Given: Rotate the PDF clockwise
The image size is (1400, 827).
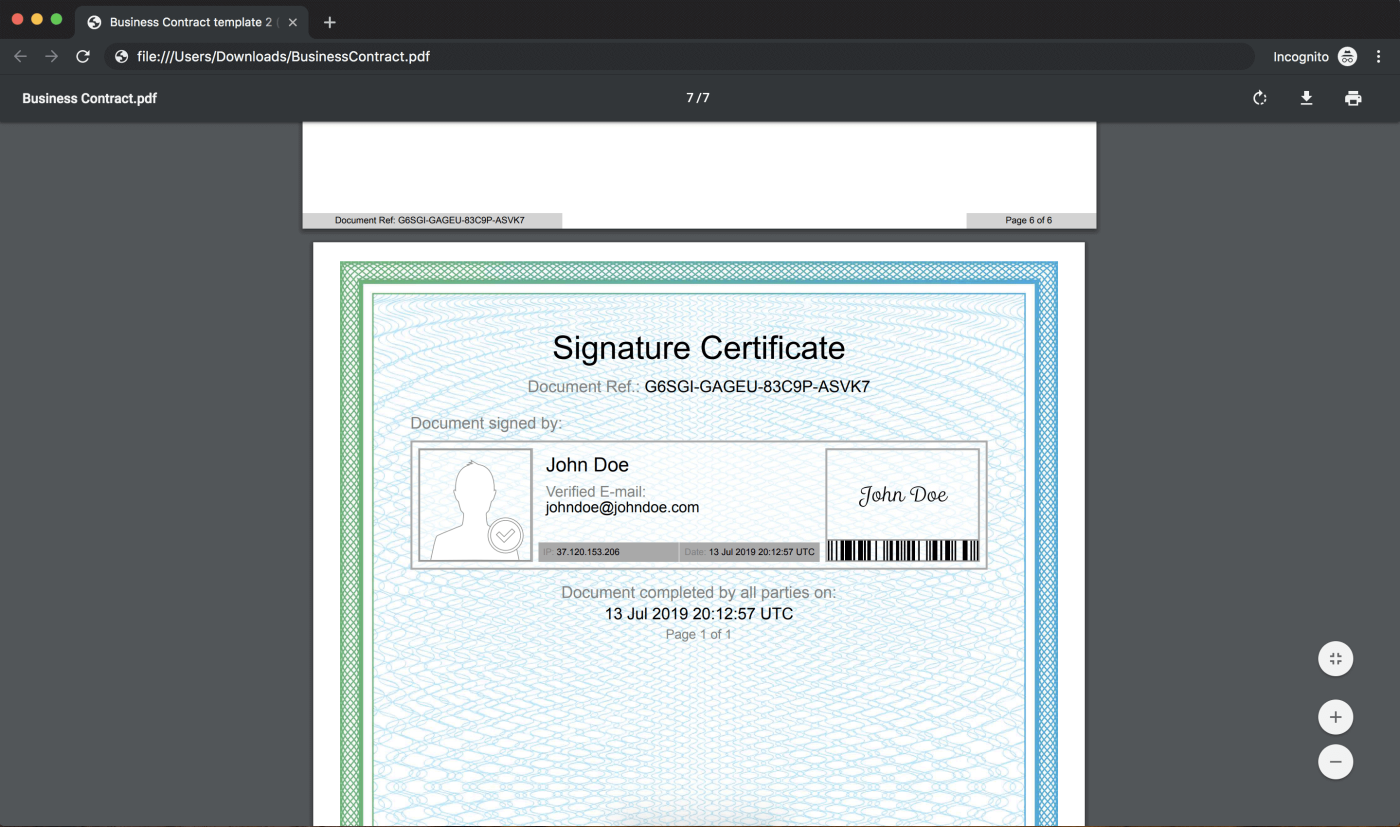Looking at the screenshot, I should tap(1260, 98).
